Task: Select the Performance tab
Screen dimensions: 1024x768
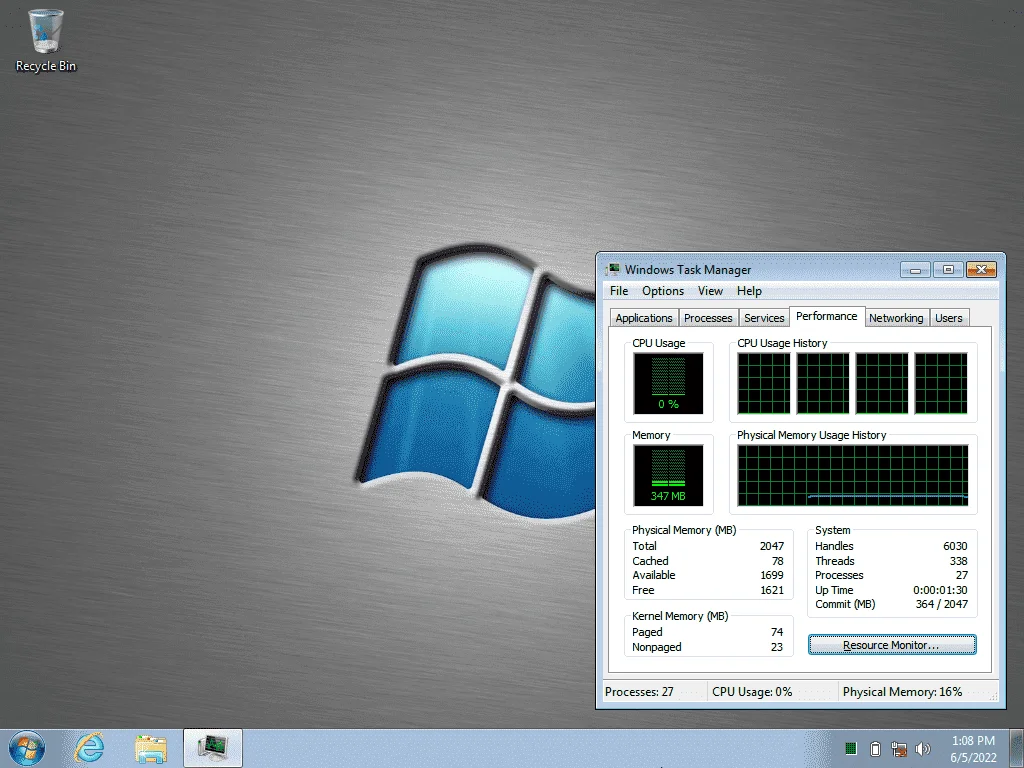Action: click(827, 316)
